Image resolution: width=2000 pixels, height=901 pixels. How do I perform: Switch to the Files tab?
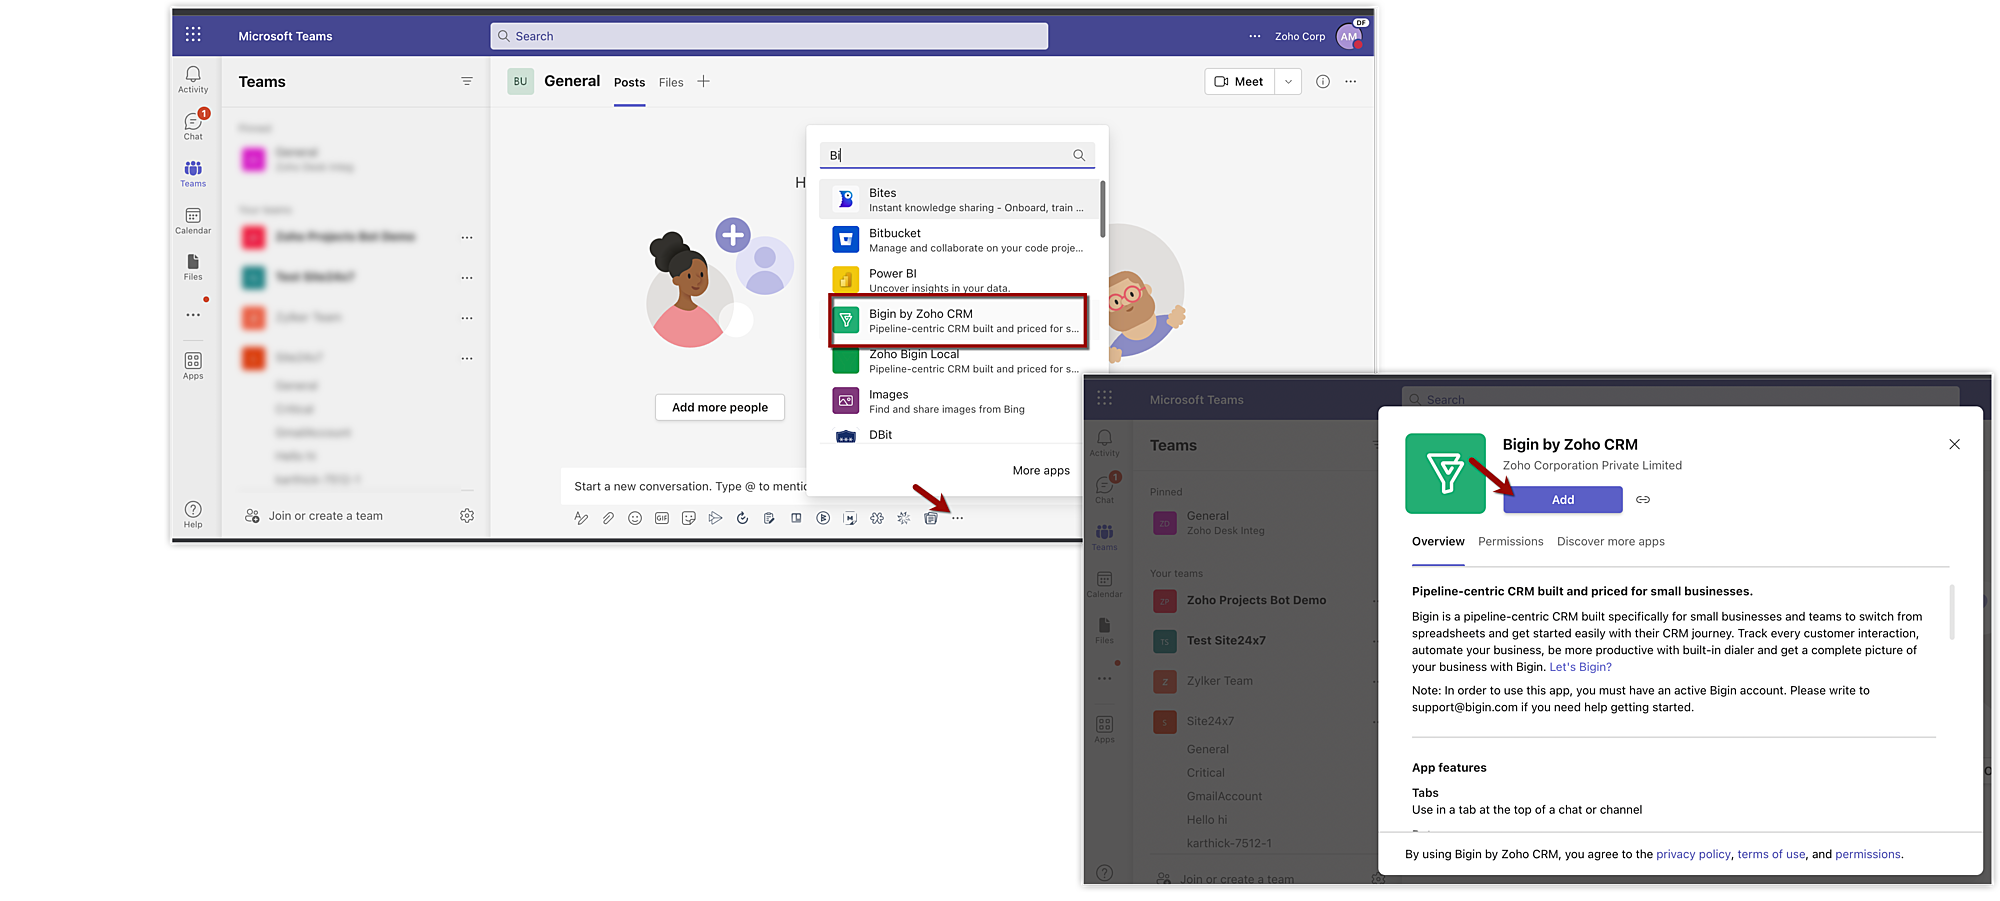pos(671,83)
